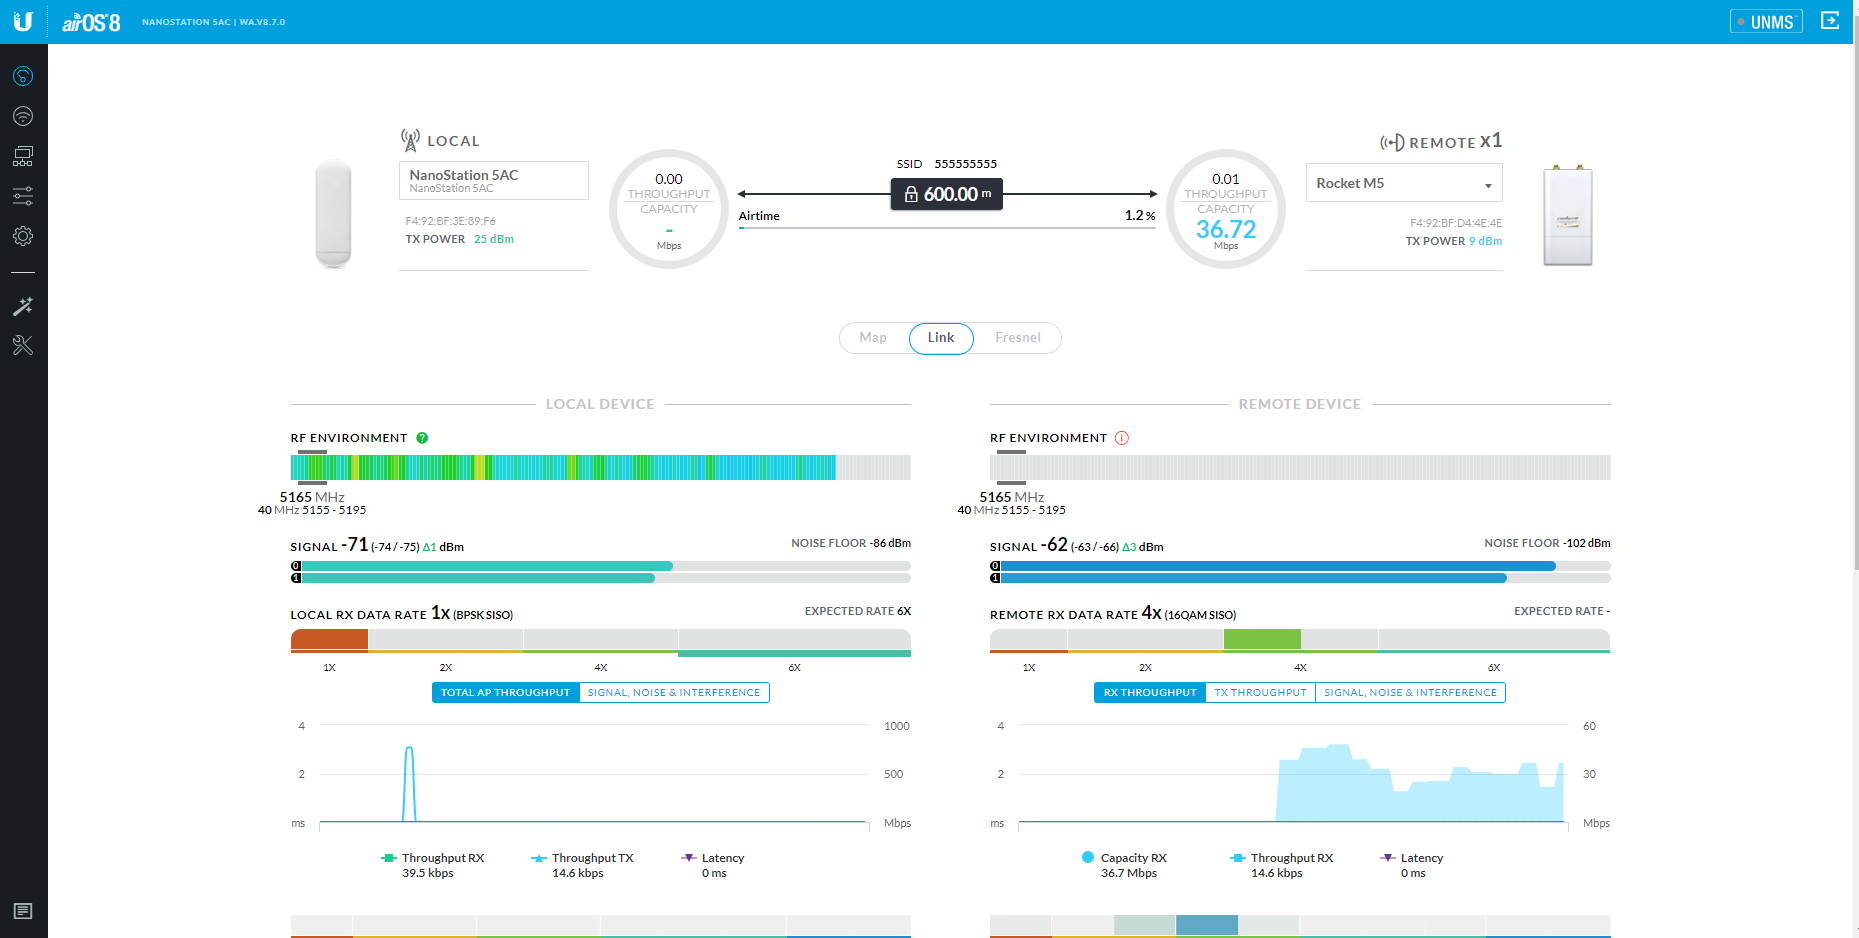This screenshot has height=938, width=1859.
Task: Click the SSID 555555555 text
Action: (947, 164)
